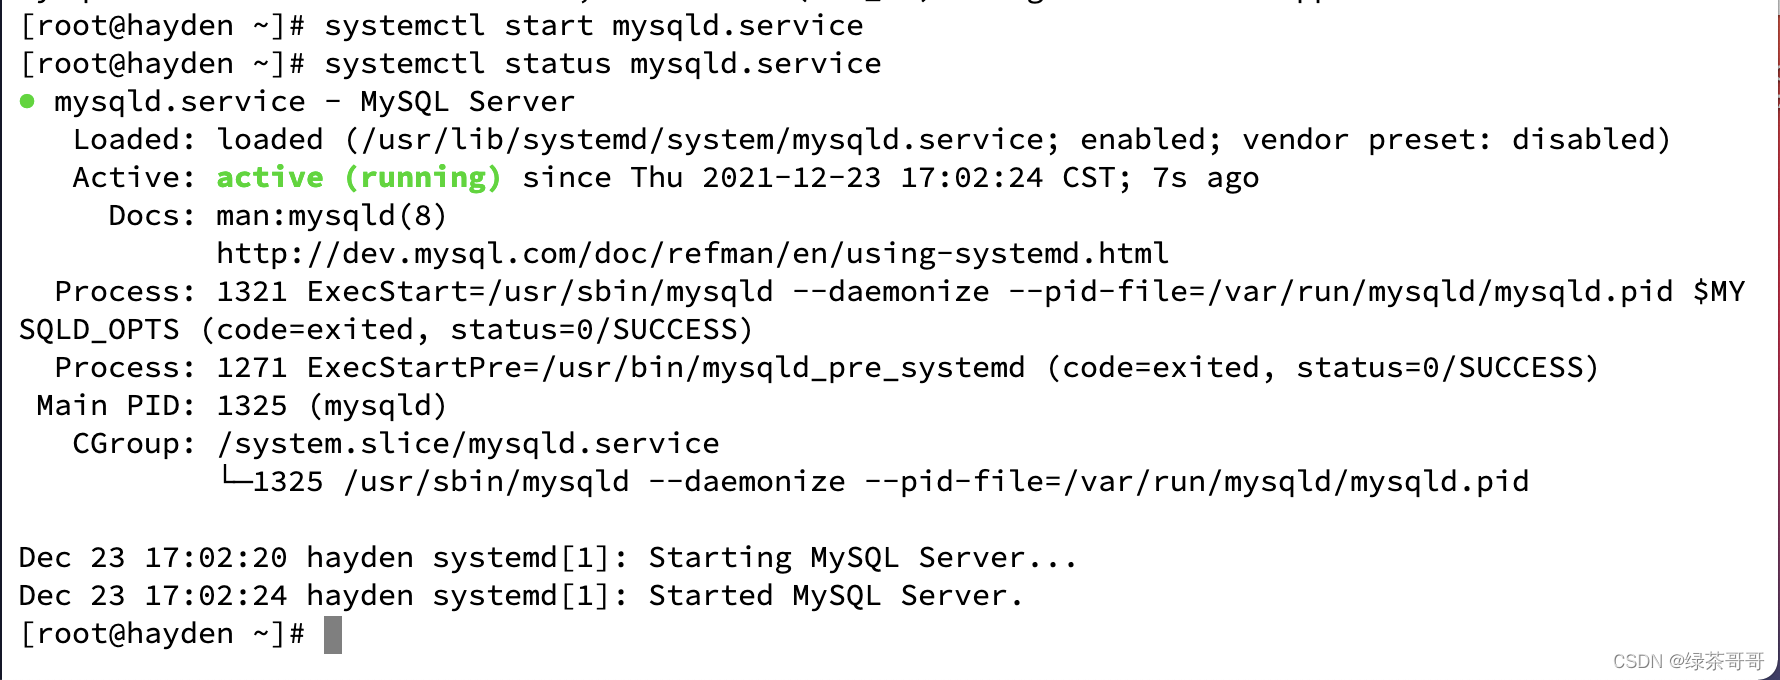Click the green "active (running)" status text
Screen dimensions: 1780x680
(x=358, y=178)
